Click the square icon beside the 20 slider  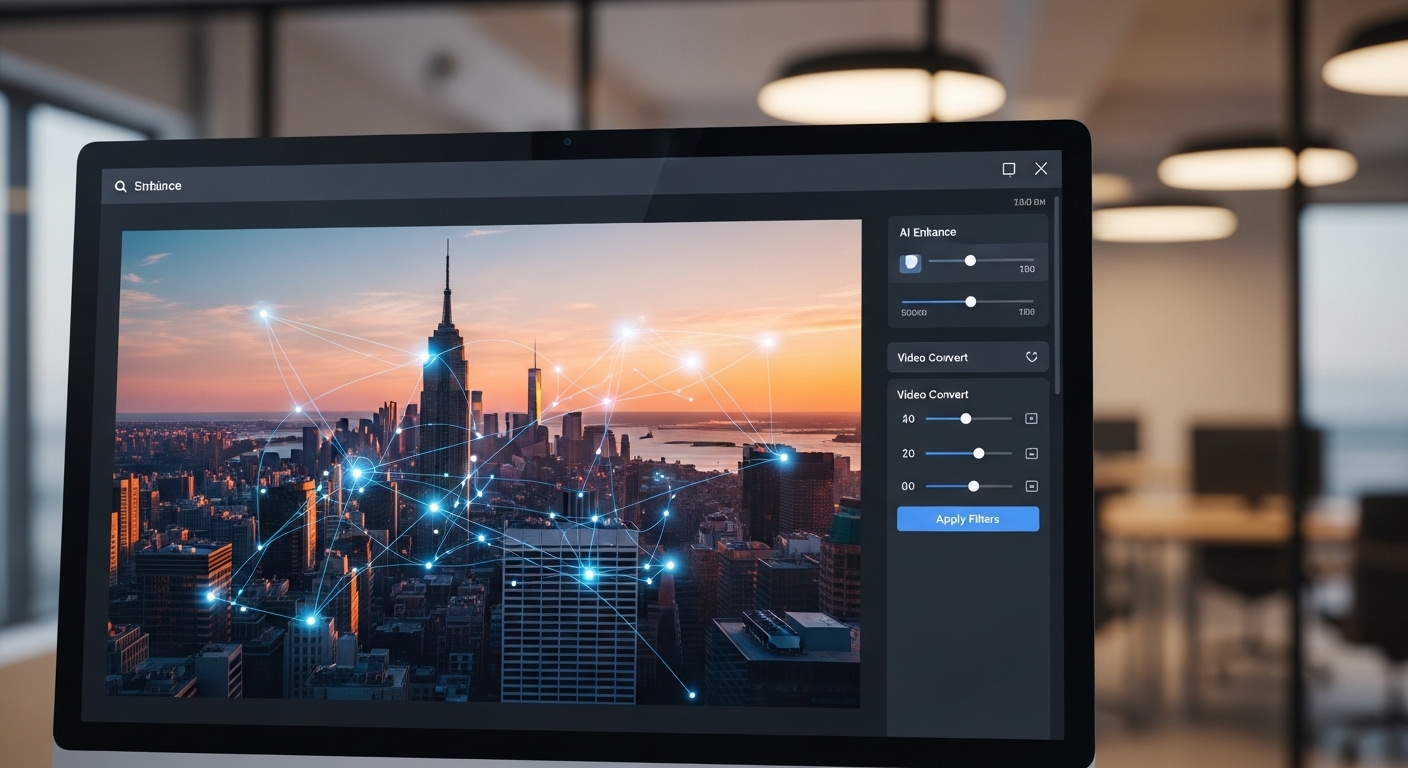tap(1031, 454)
